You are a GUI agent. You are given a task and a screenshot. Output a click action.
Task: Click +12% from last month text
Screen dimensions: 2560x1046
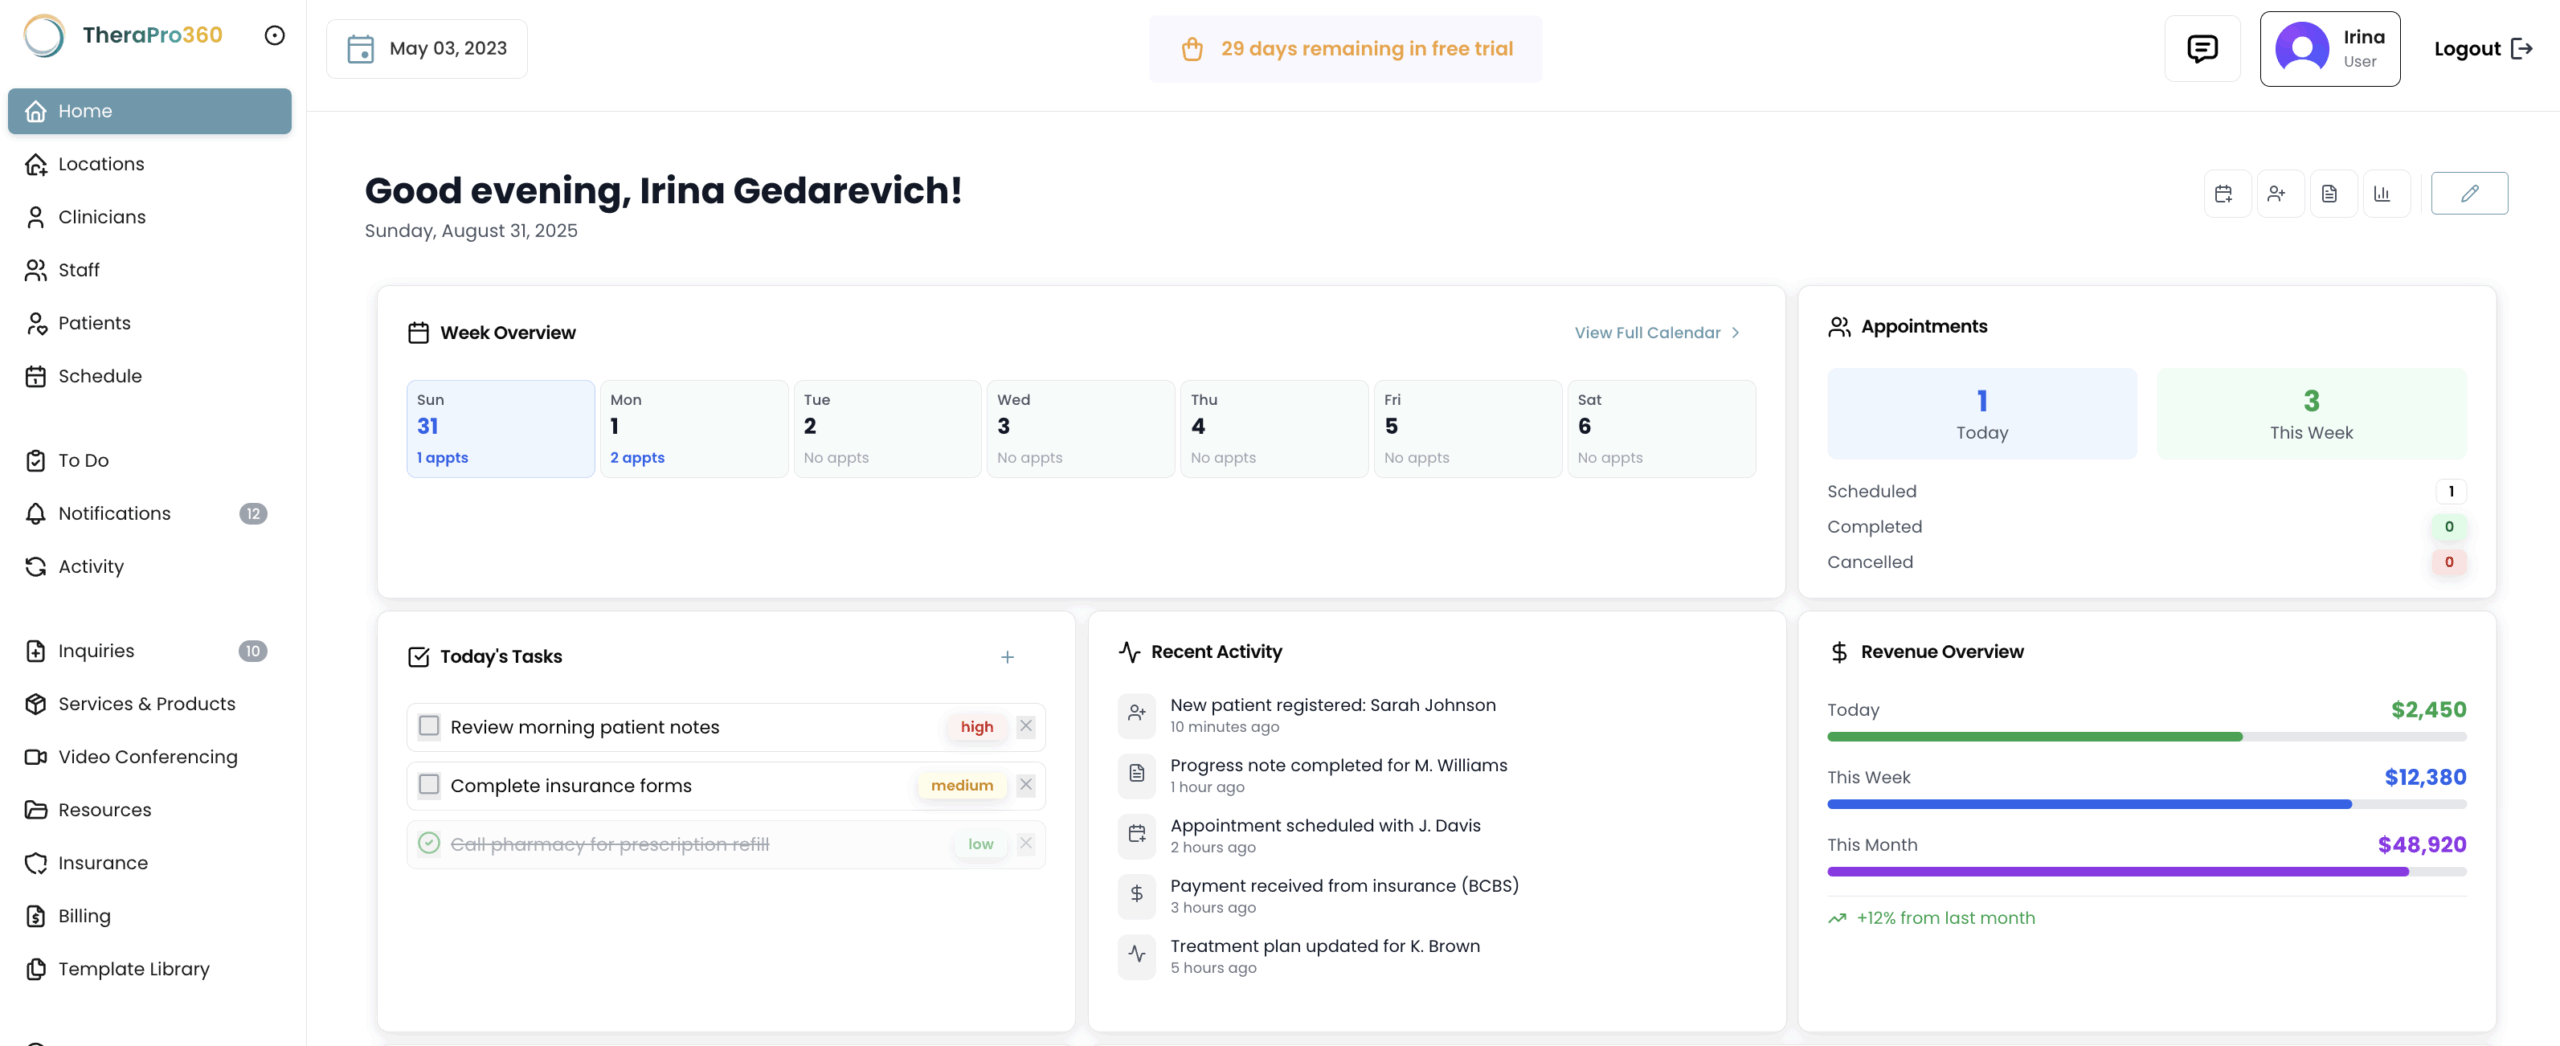point(1945,918)
